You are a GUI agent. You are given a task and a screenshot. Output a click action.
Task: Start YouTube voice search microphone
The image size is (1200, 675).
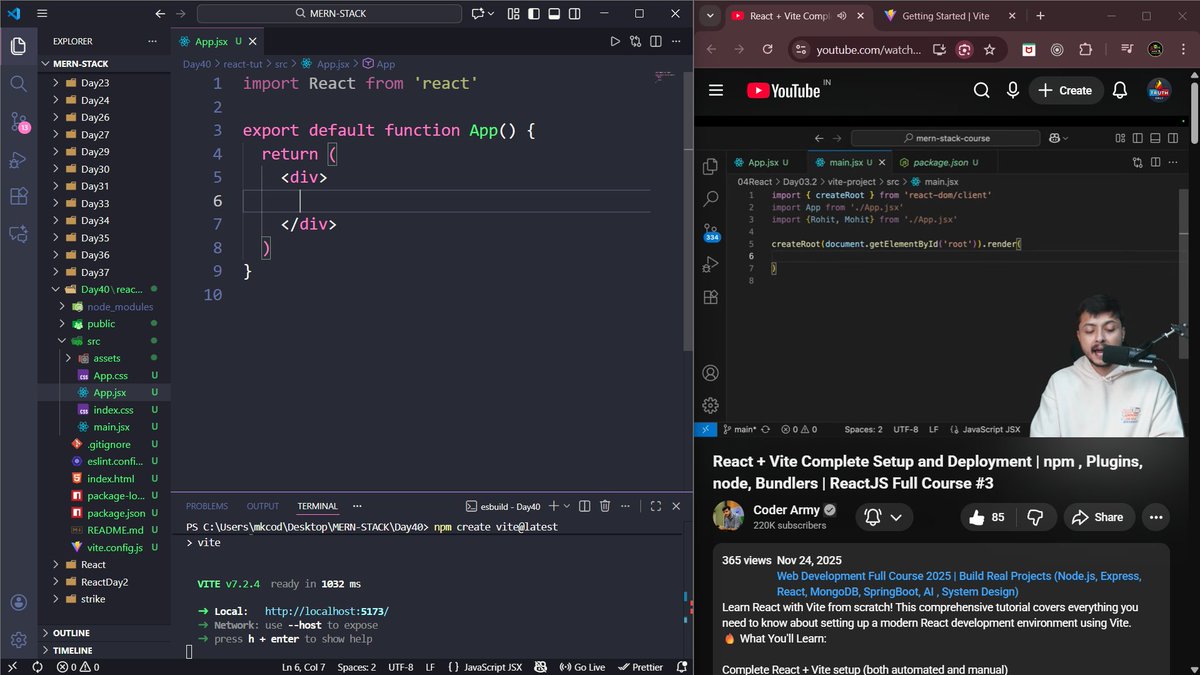click(1013, 90)
